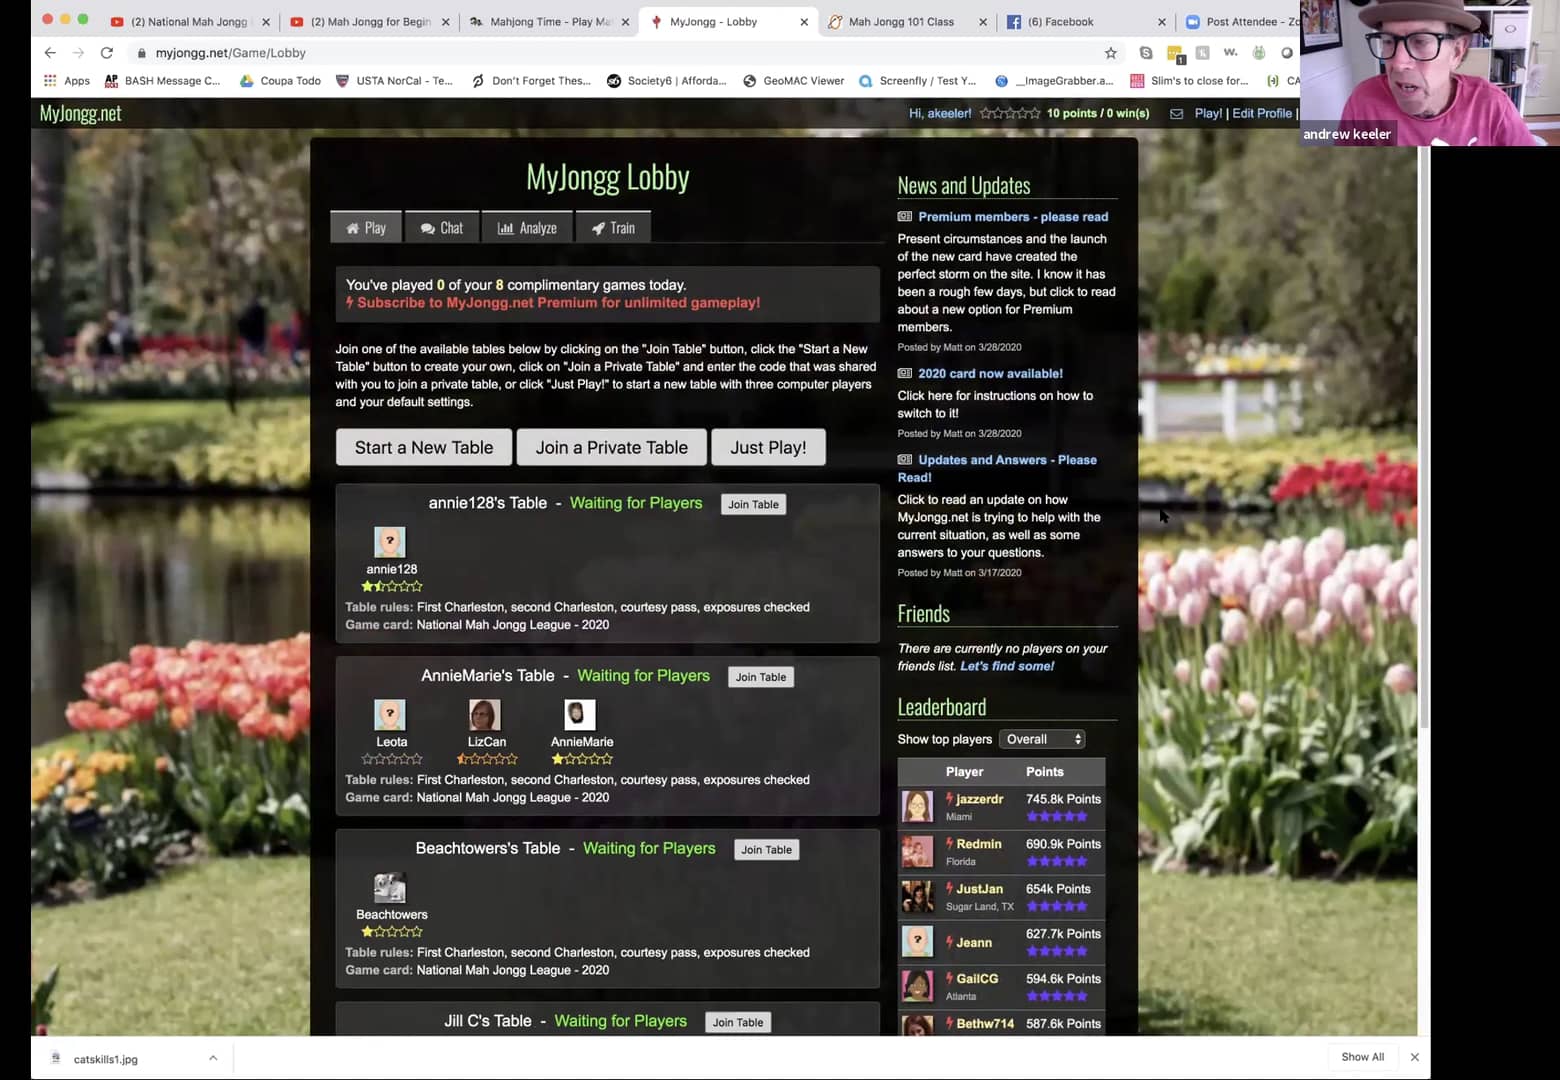Click Let's find some! friends link
1560x1080 pixels.
(x=1007, y=666)
